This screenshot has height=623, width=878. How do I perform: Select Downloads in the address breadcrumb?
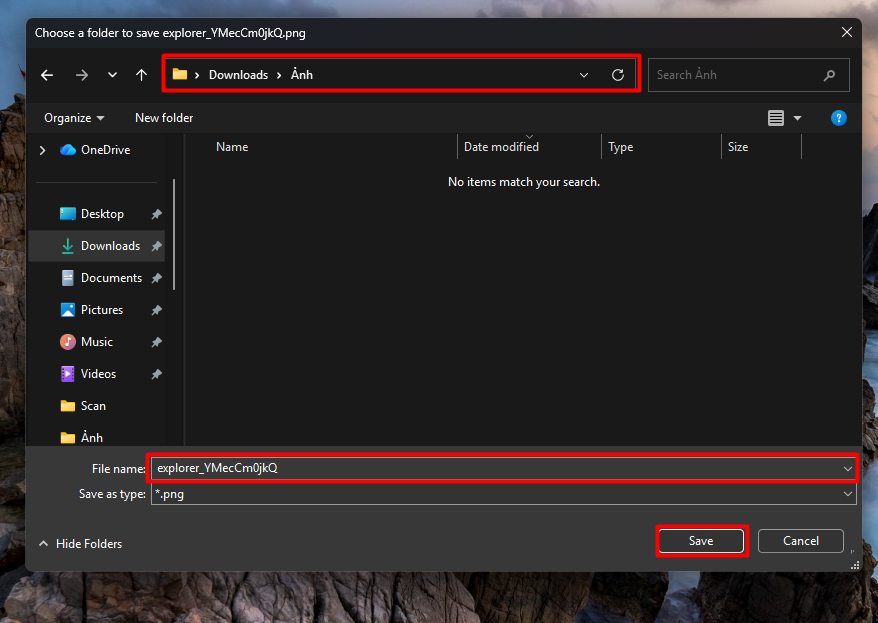pos(239,75)
